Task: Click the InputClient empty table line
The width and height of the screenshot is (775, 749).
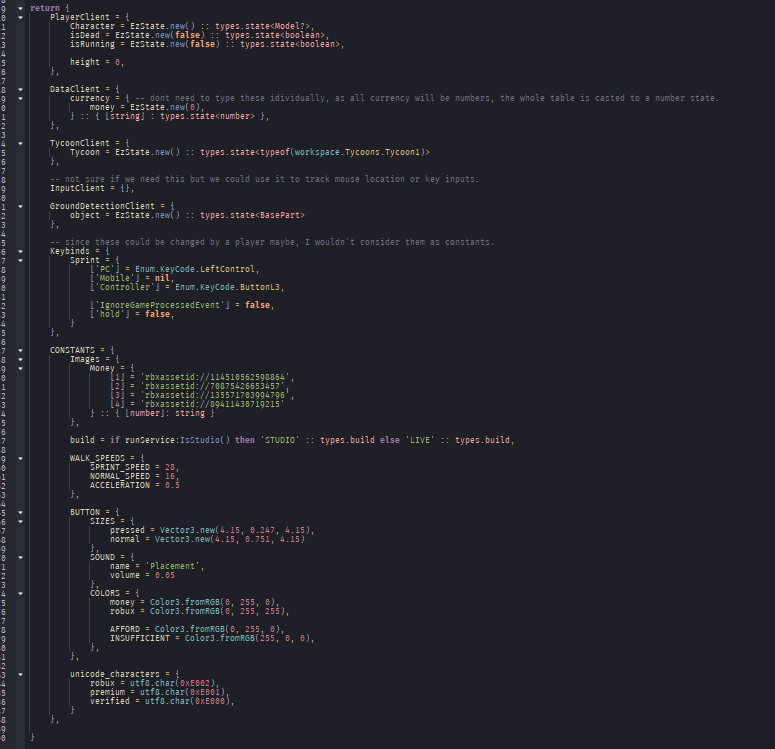Action: tap(91, 188)
